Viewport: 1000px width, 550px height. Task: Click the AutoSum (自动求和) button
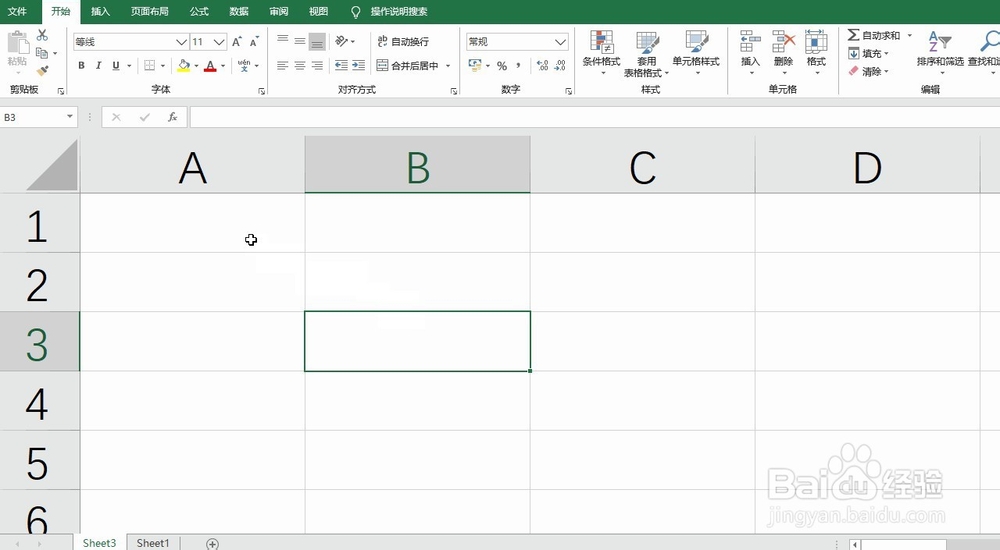click(874, 35)
